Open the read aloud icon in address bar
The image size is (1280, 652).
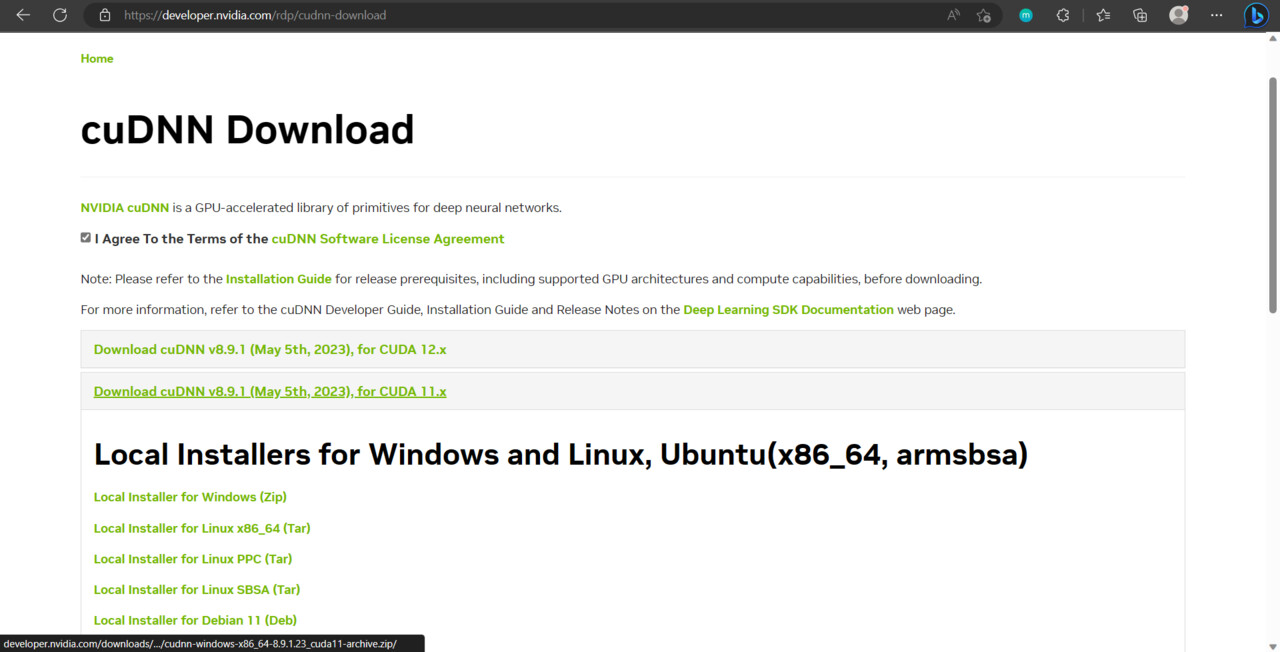click(953, 15)
